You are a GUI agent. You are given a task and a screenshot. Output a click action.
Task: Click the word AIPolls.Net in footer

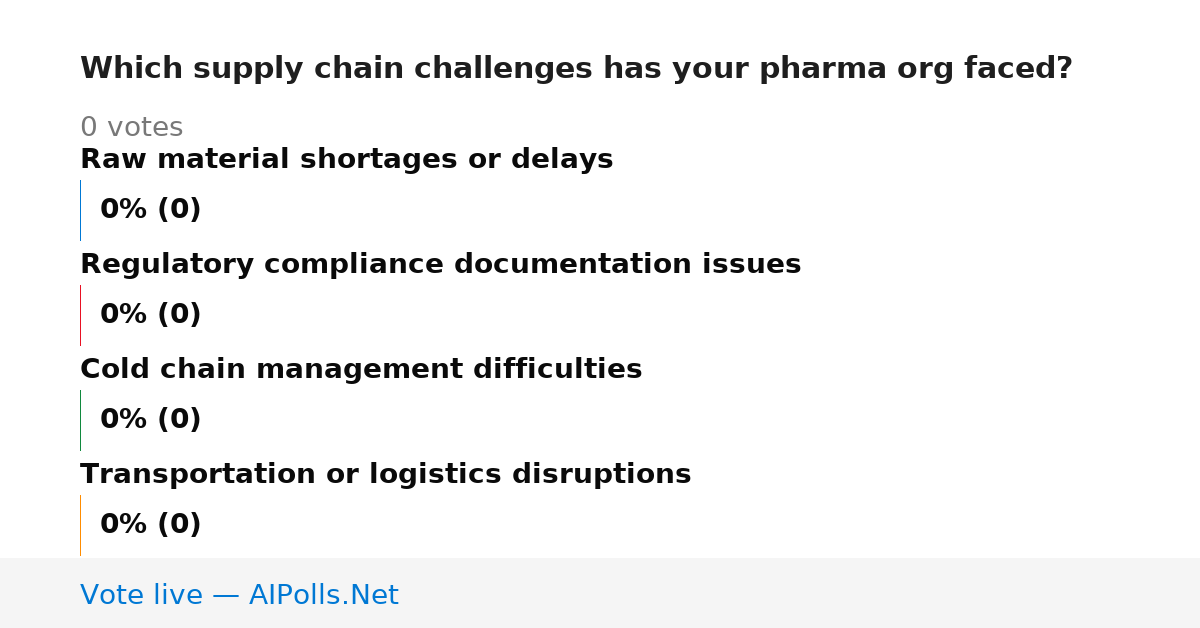point(323,595)
